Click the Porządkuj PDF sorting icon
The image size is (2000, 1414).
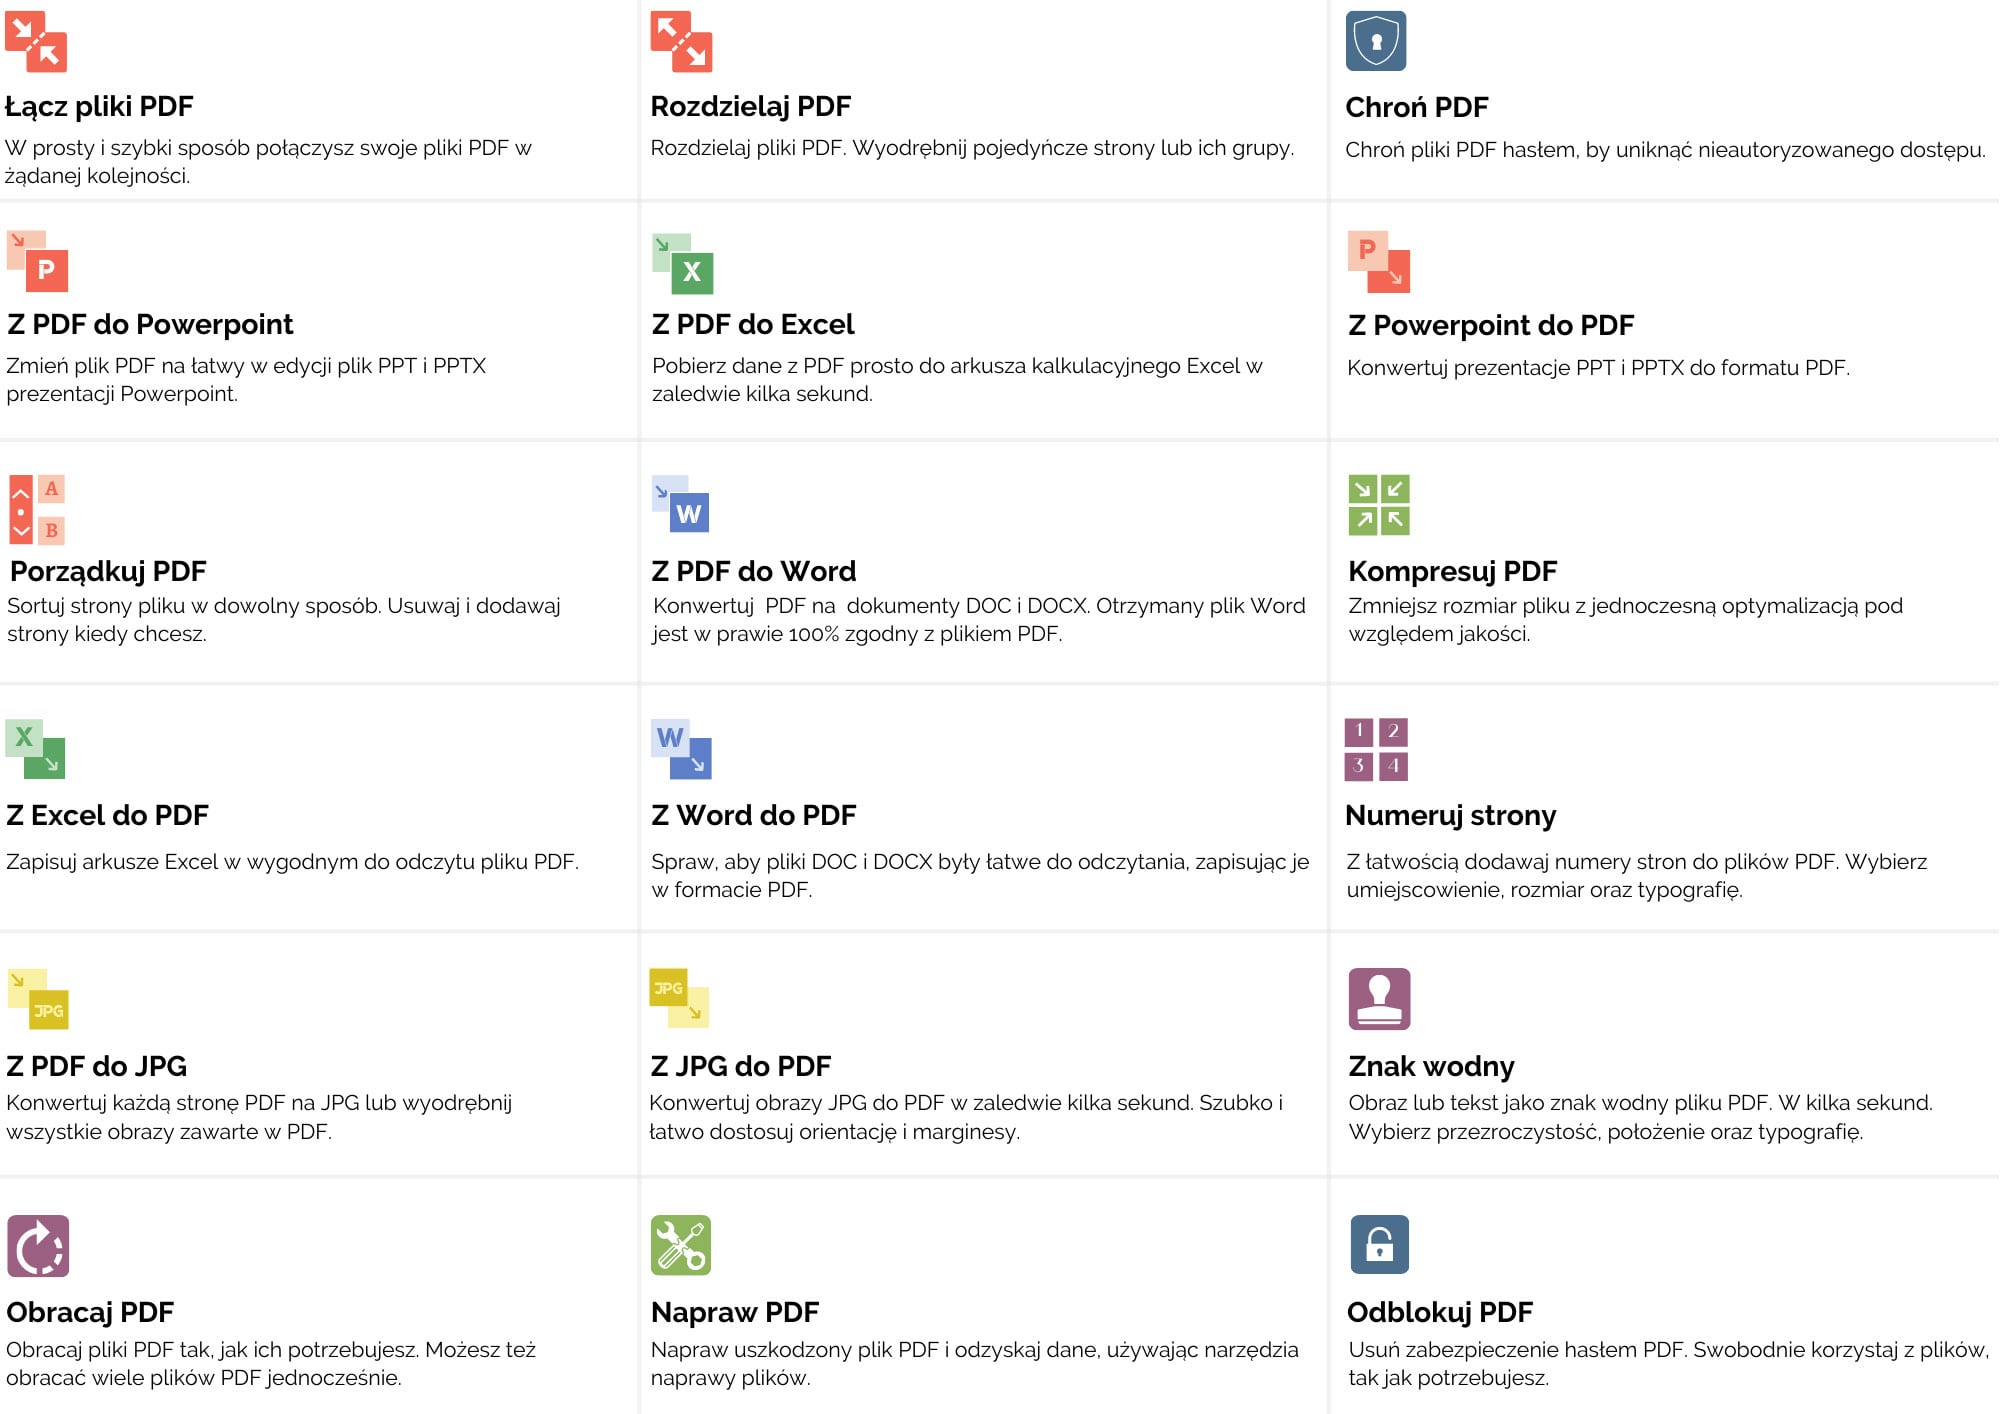(37, 510)
